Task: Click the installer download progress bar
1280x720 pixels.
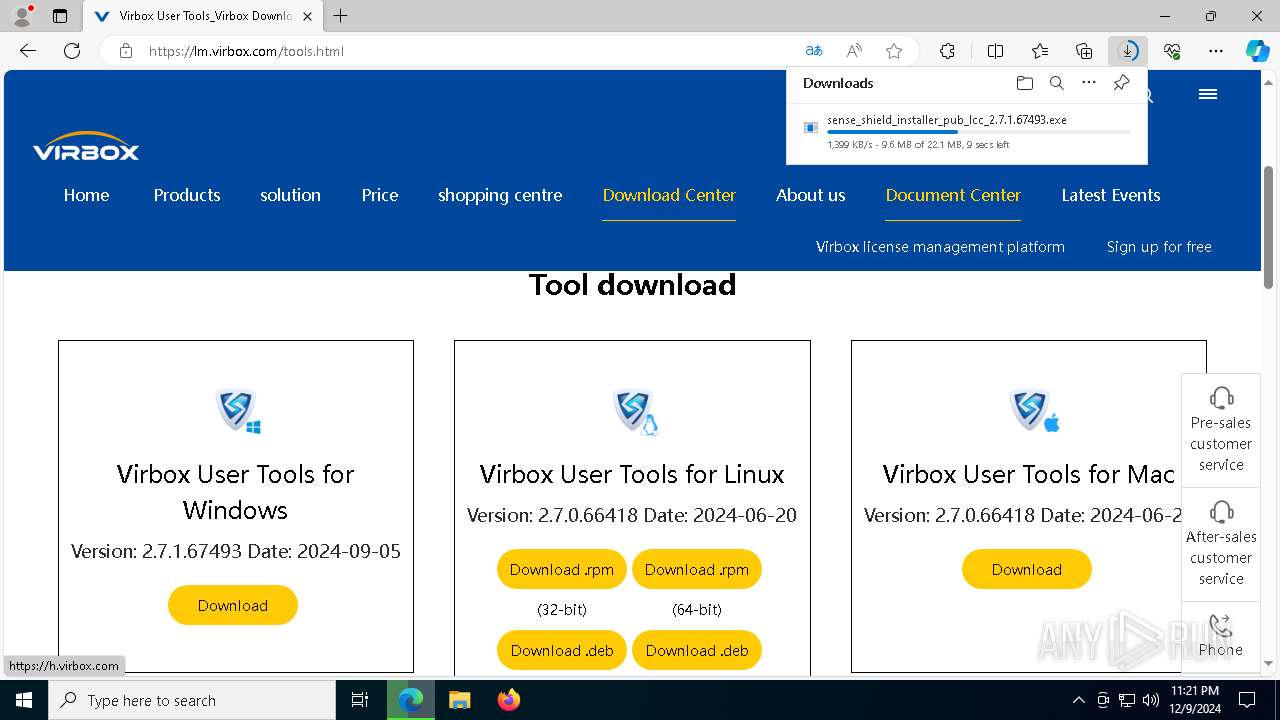Action: point(979,132)
